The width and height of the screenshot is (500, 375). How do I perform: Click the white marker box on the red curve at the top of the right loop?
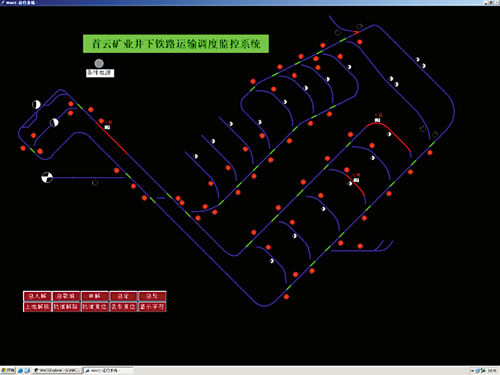click(377, 120)
